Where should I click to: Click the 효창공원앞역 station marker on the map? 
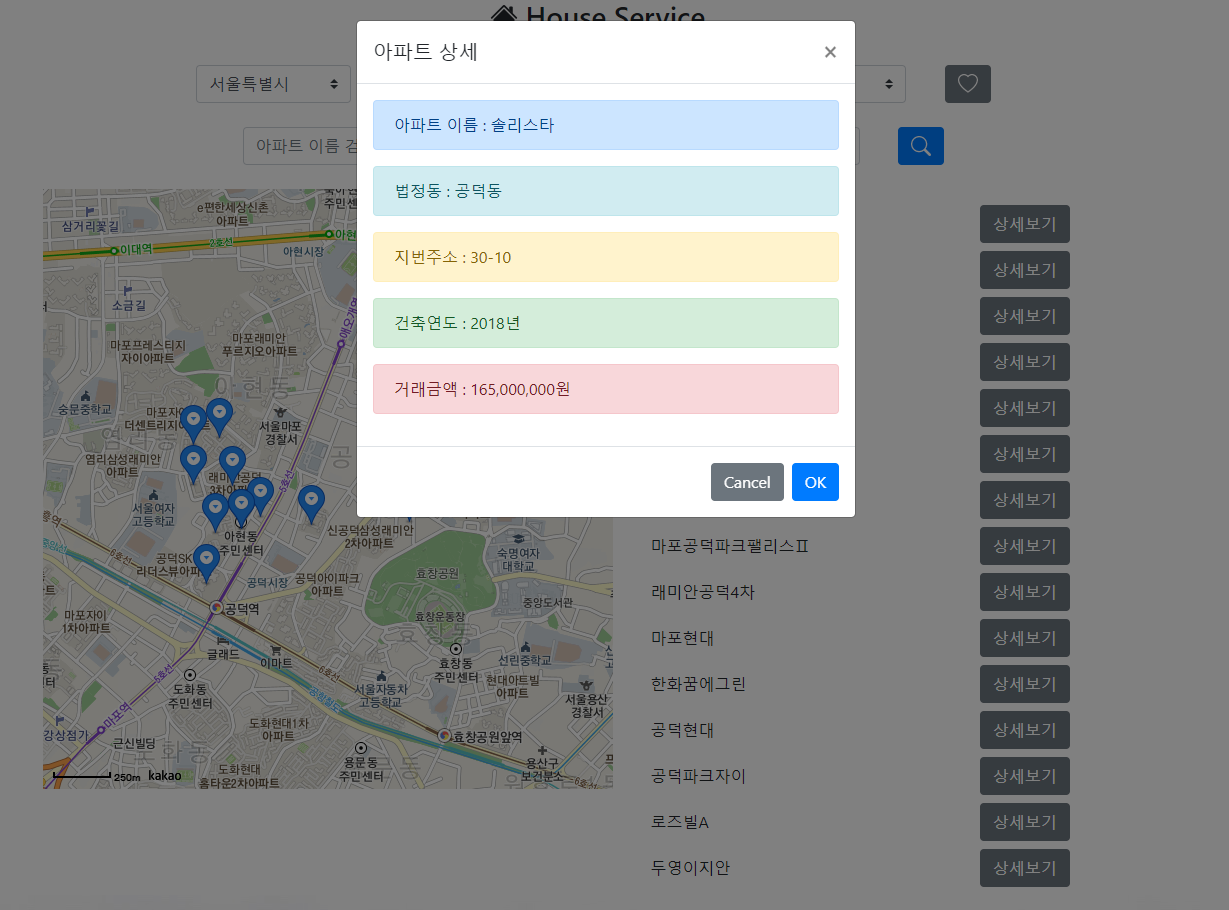(x=441, y=737)
